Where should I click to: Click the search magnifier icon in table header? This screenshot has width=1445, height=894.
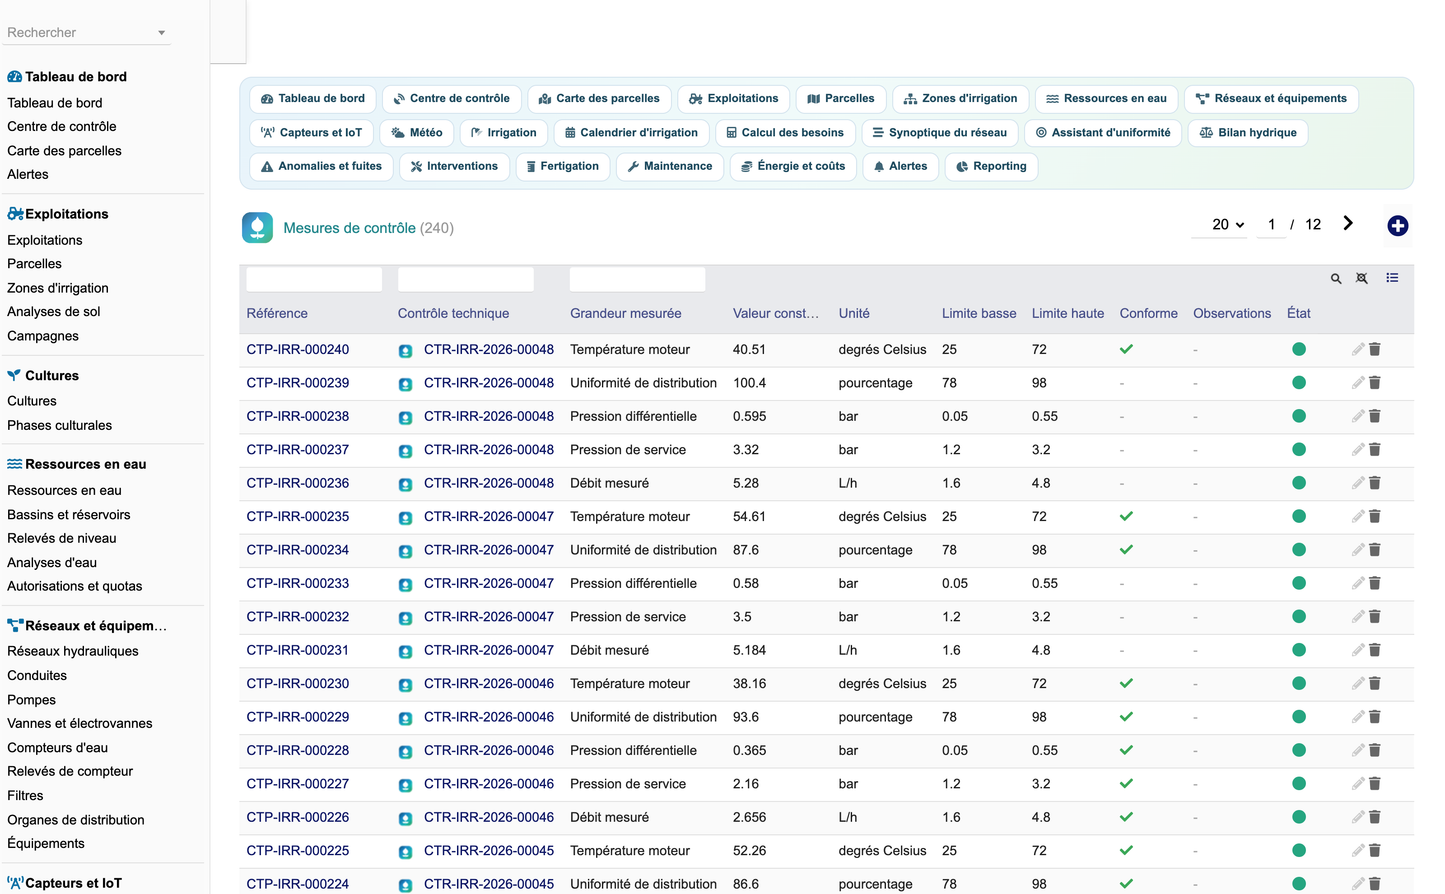click(1336, 279)
